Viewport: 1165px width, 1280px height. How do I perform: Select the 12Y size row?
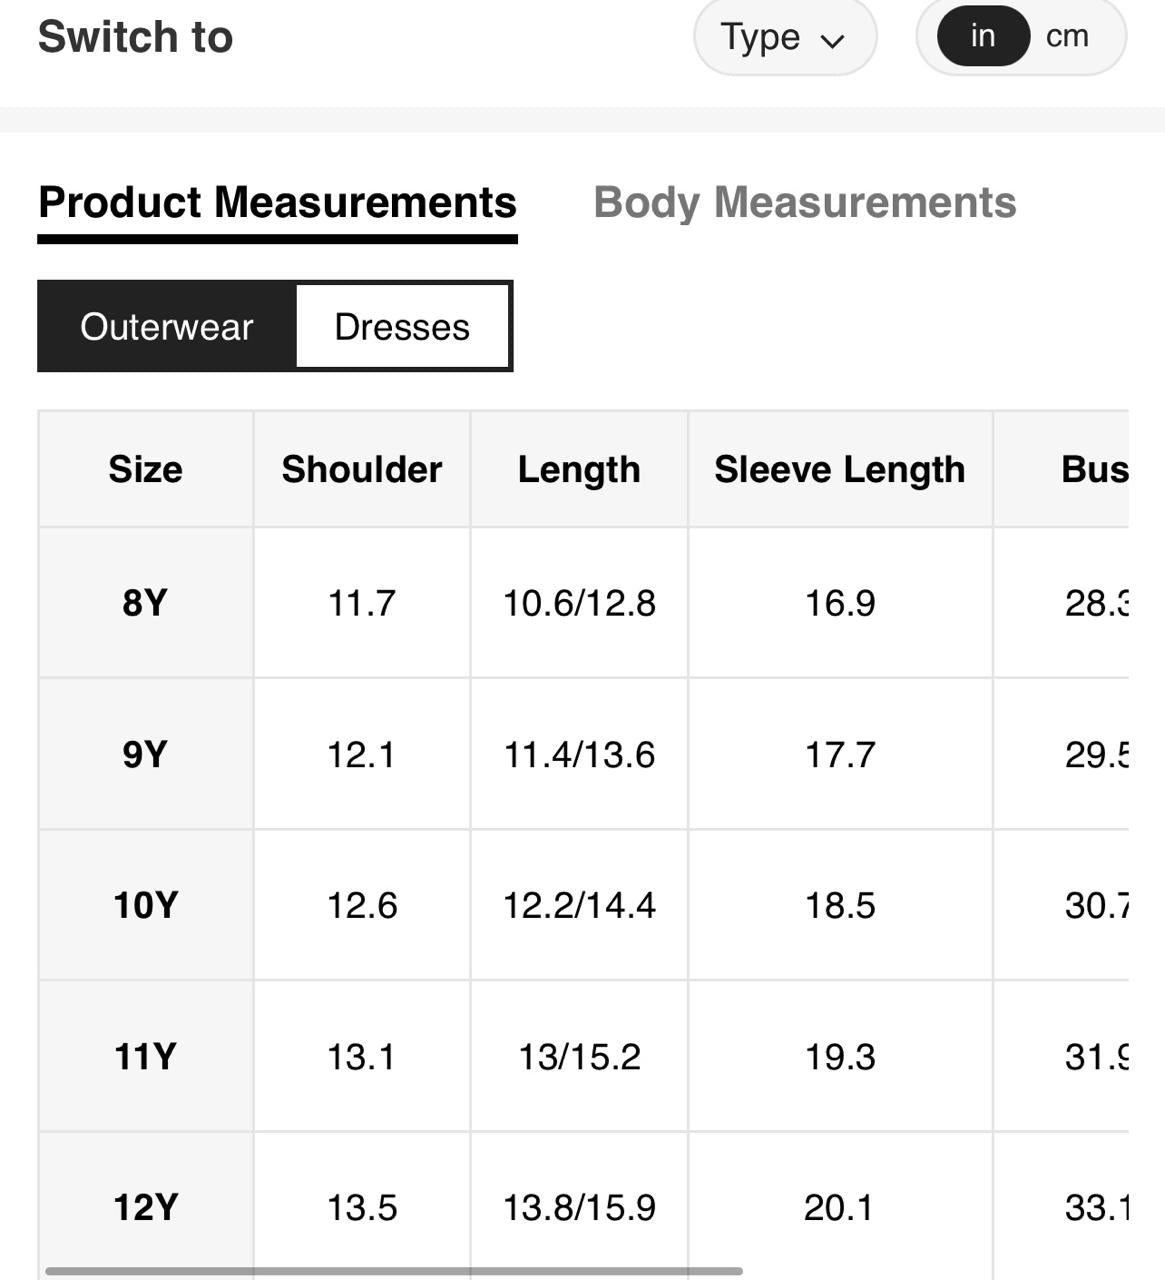tap(146, 1207)
